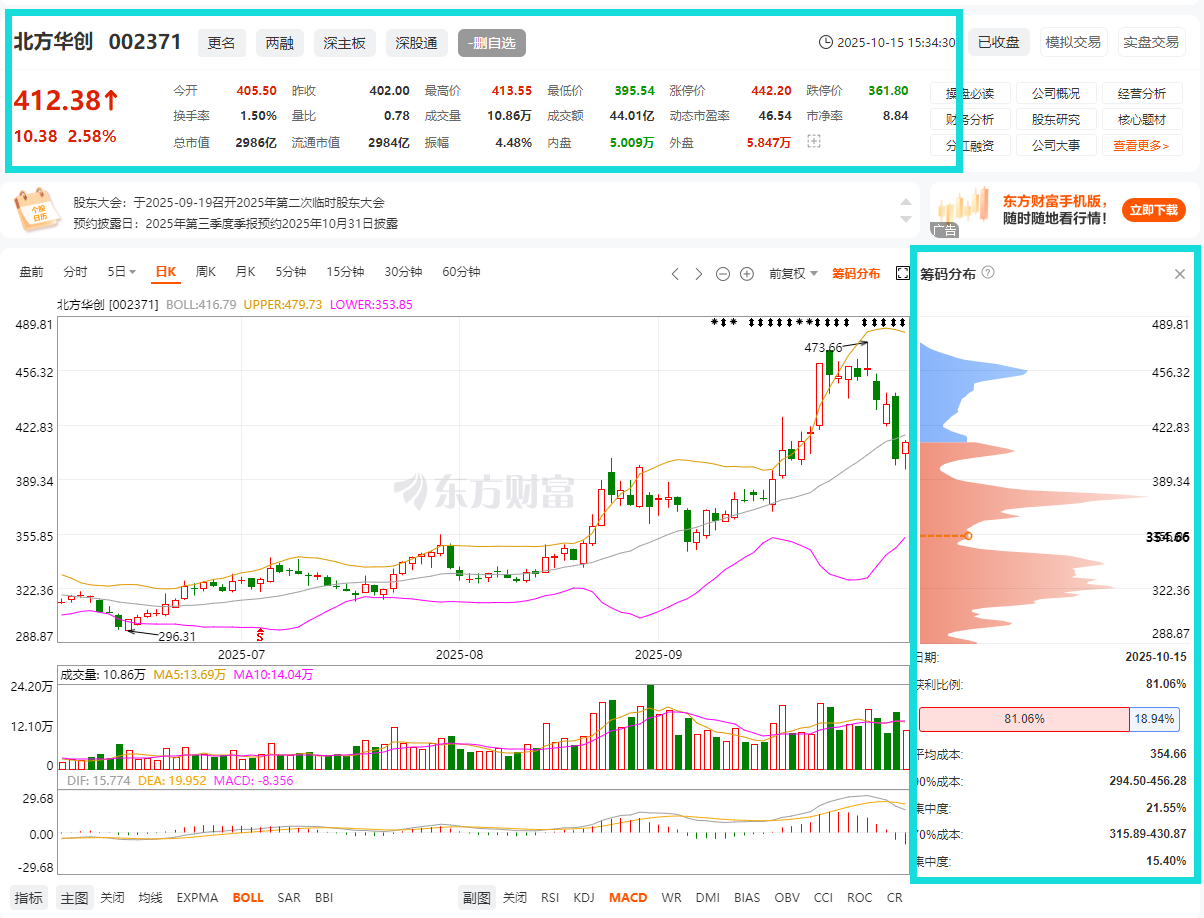The height and width of the screenshot is (918, 1204).
Task: Enter fullscreen chart mode
Action: tap(902, 273)
